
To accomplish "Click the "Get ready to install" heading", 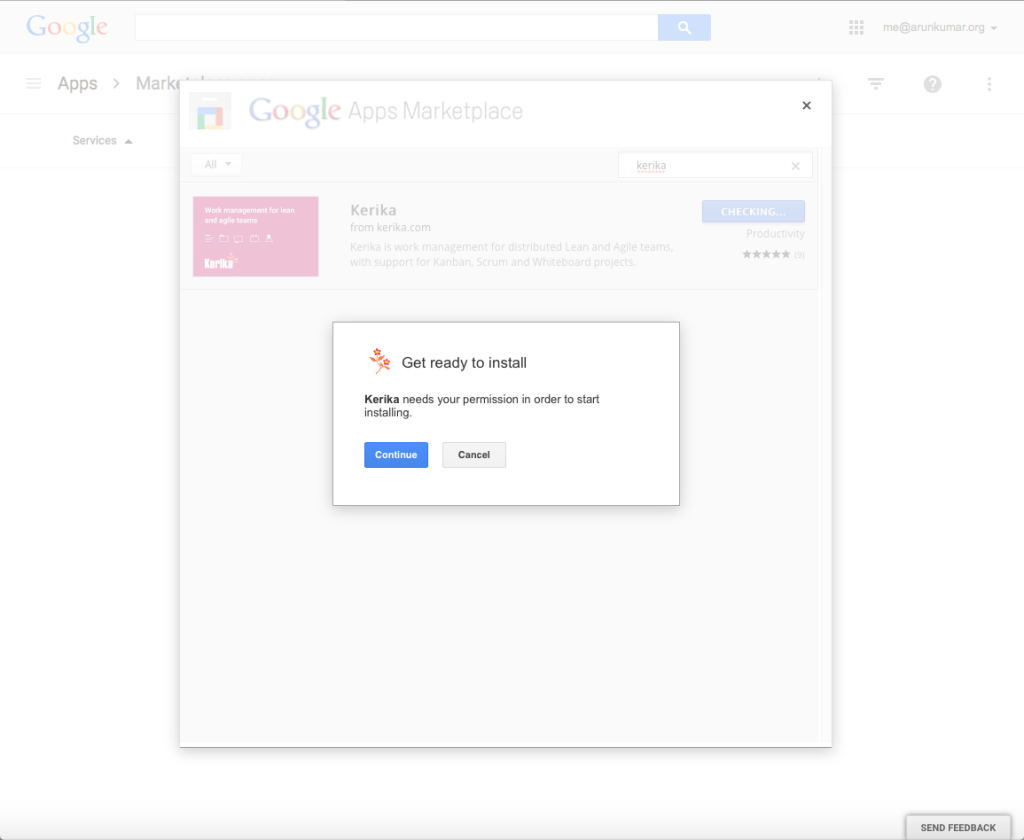I will click(x=464, y=363).
